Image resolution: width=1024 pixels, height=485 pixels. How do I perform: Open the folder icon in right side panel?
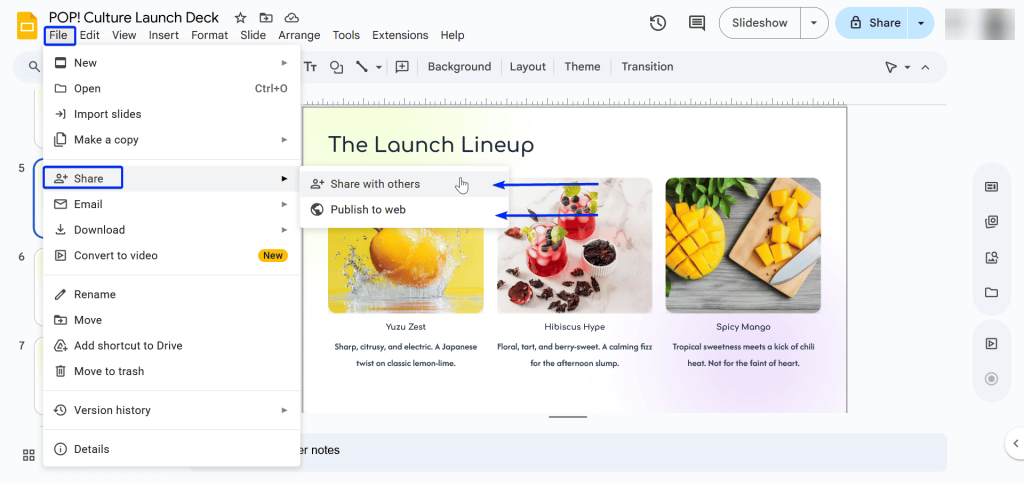pos(991,292)
